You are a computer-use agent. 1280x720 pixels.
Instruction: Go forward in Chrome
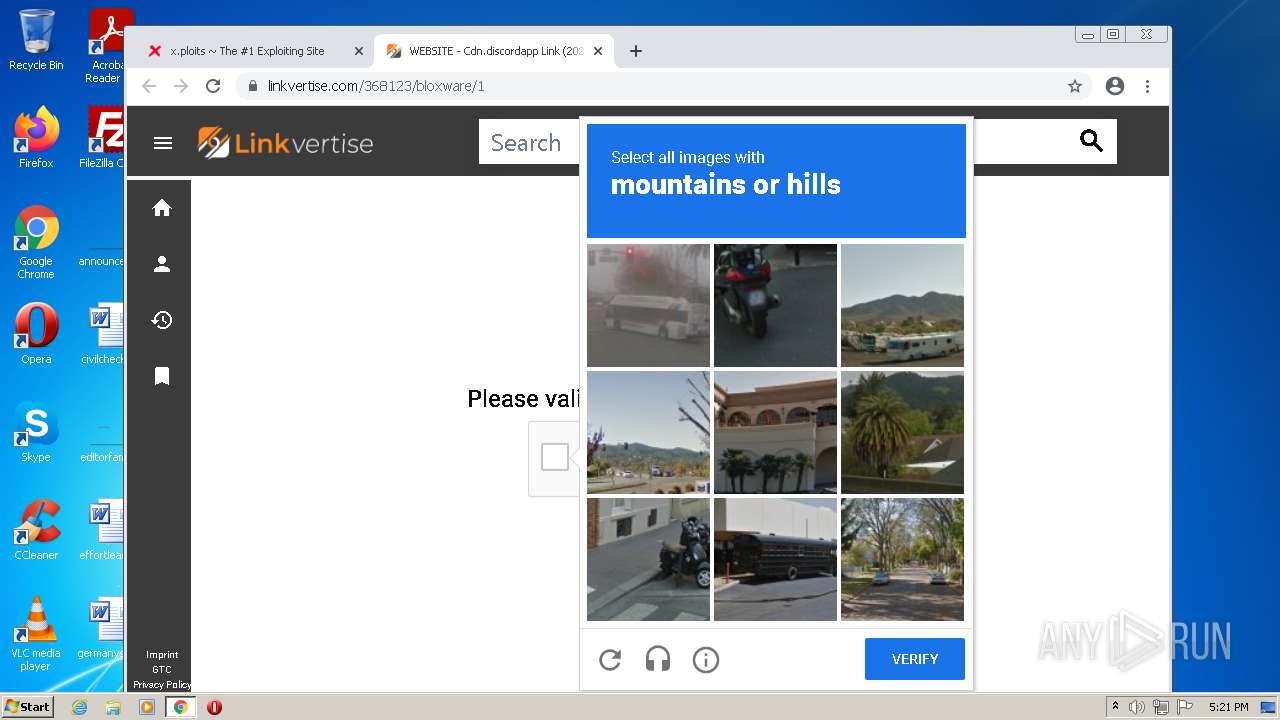181,86
